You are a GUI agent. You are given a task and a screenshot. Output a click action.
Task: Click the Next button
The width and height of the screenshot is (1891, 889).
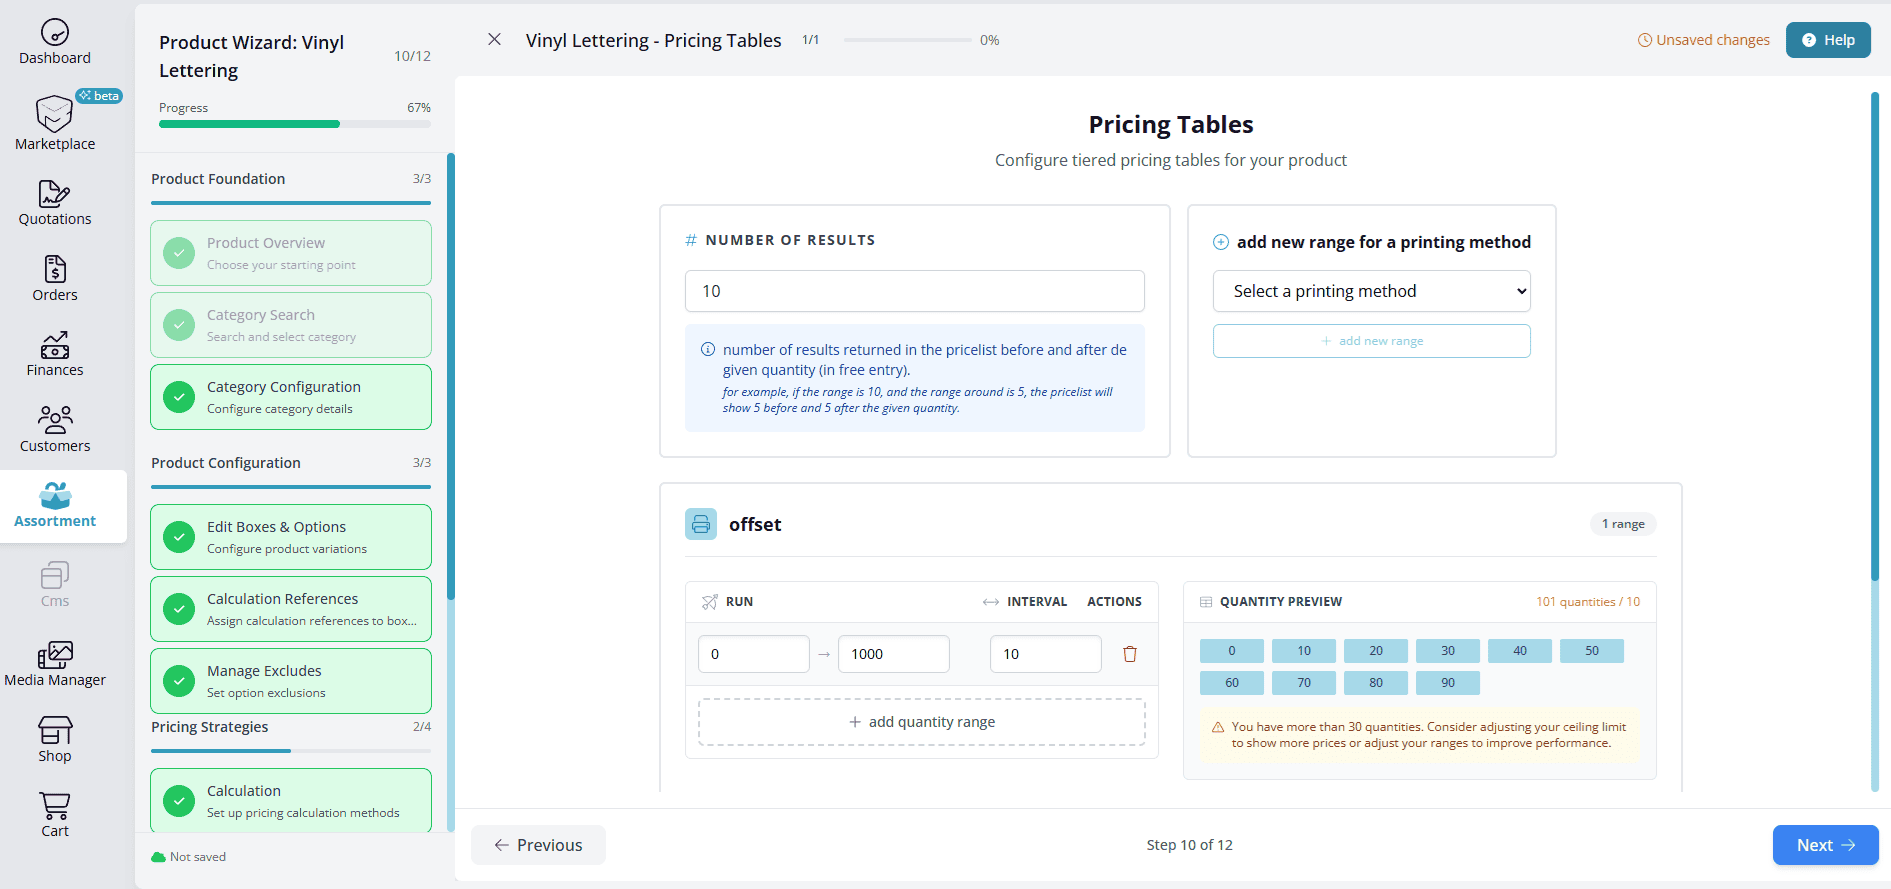[1824, 845]
